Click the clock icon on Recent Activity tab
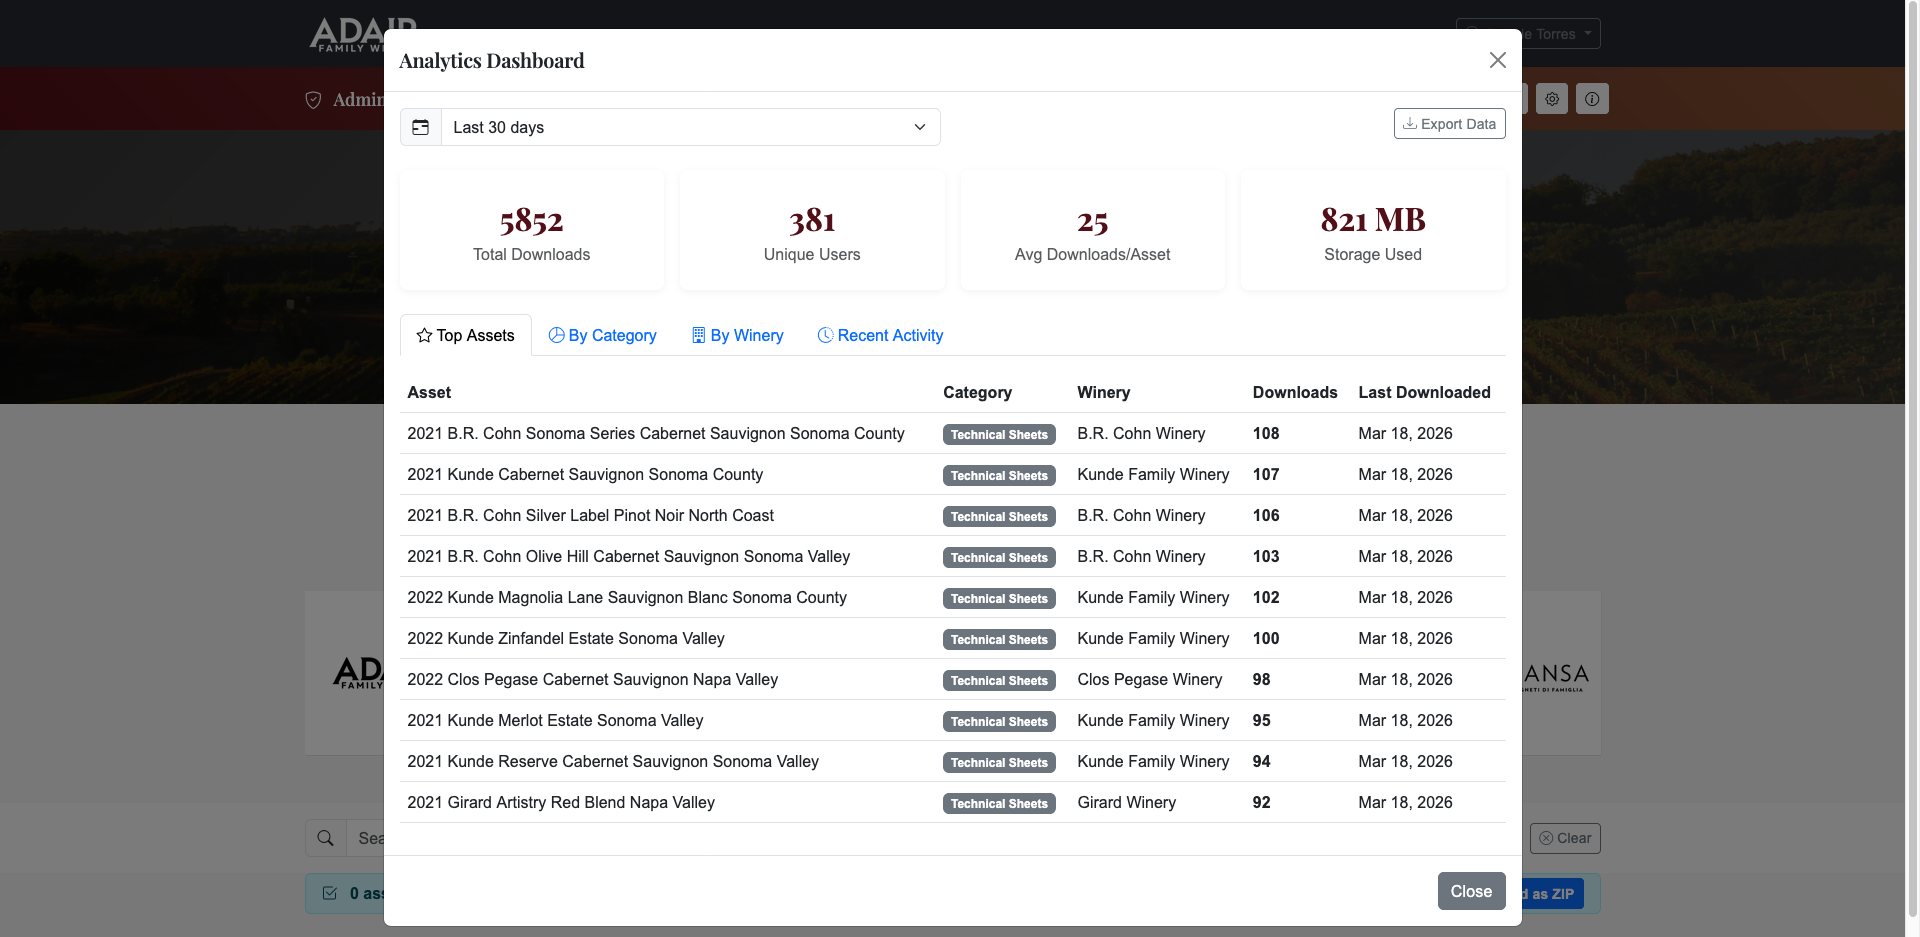The height and width of the screenshot is (937, 1920). [824, 335]
